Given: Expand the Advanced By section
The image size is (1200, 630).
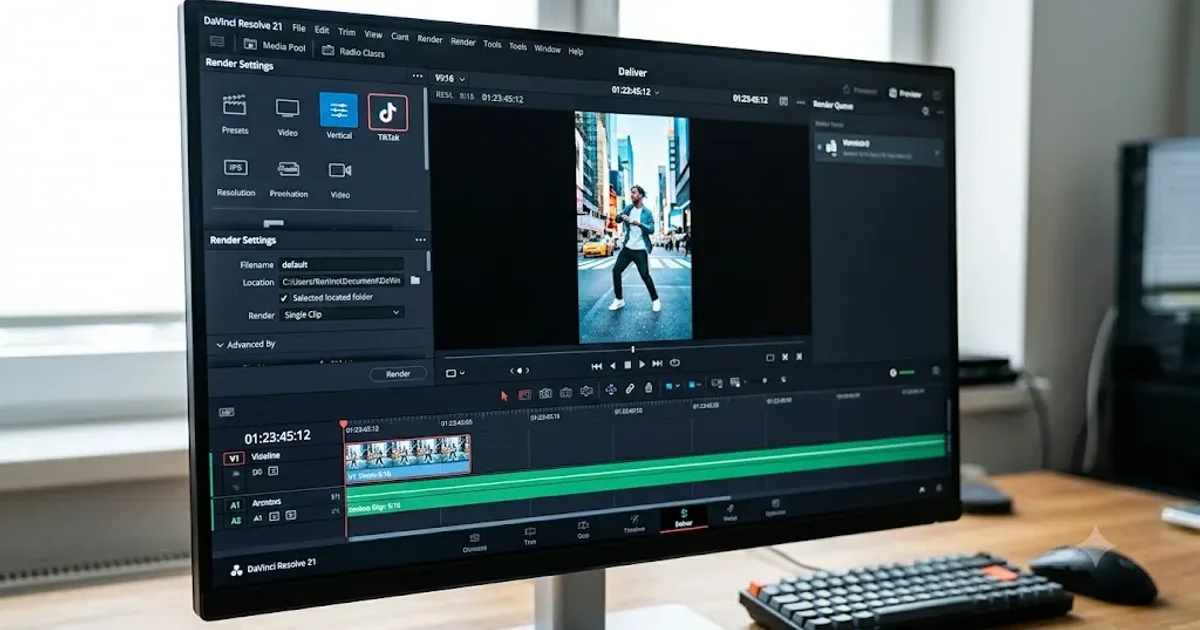Looking at the screenshot, I should pyautogui.click(x=246, y=344).
